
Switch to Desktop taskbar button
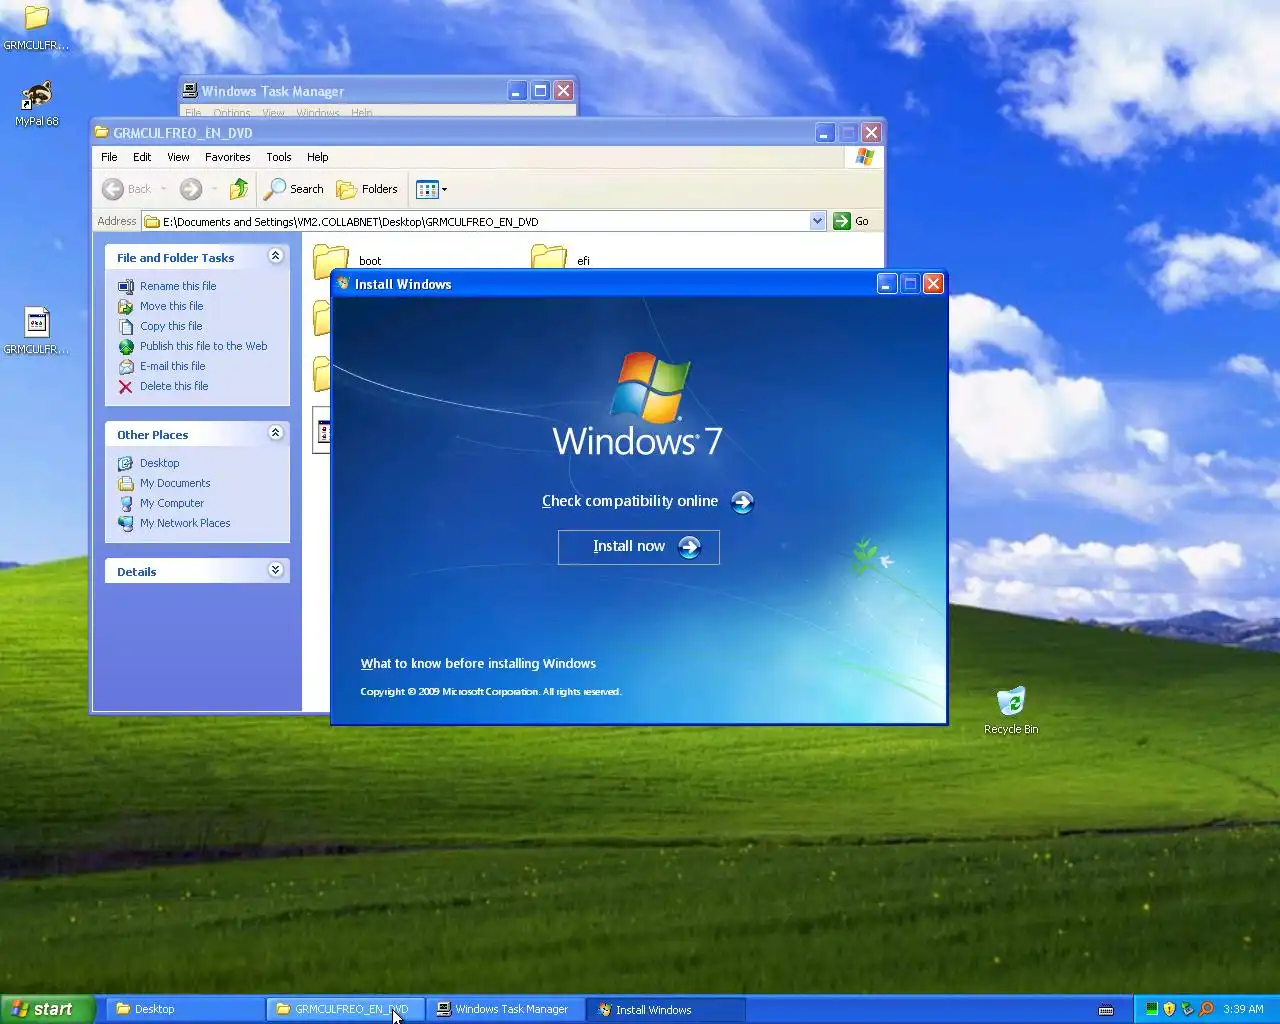pyautogui.click(x=184, y=1009)
